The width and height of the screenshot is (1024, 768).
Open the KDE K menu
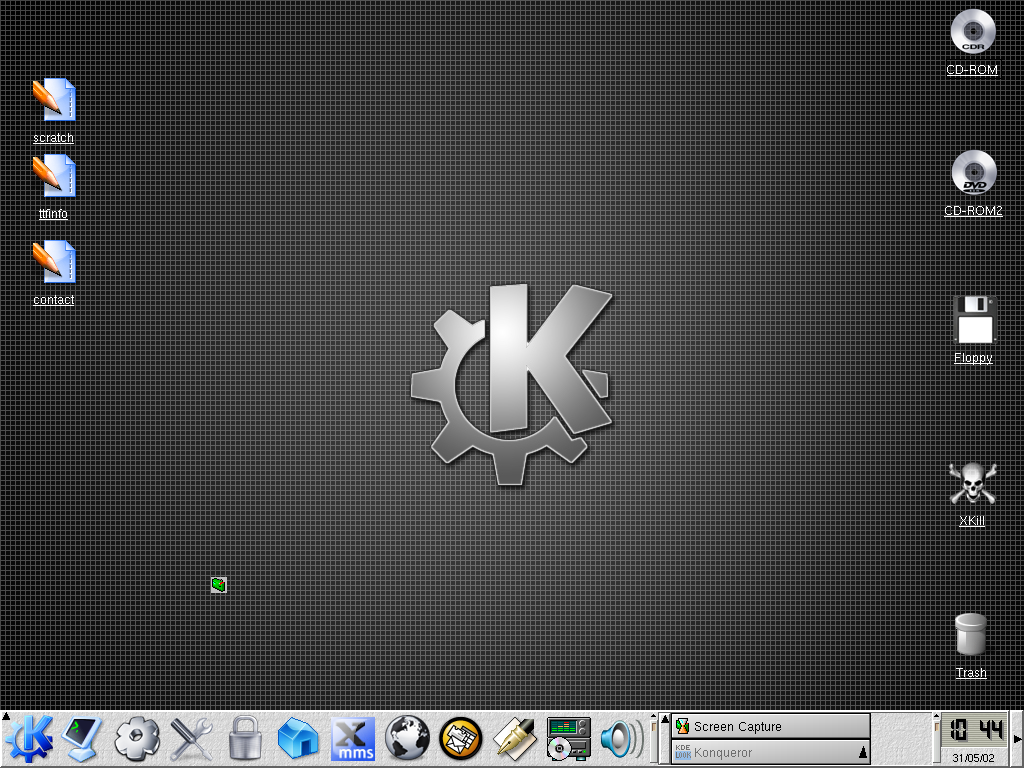(29, 739)
